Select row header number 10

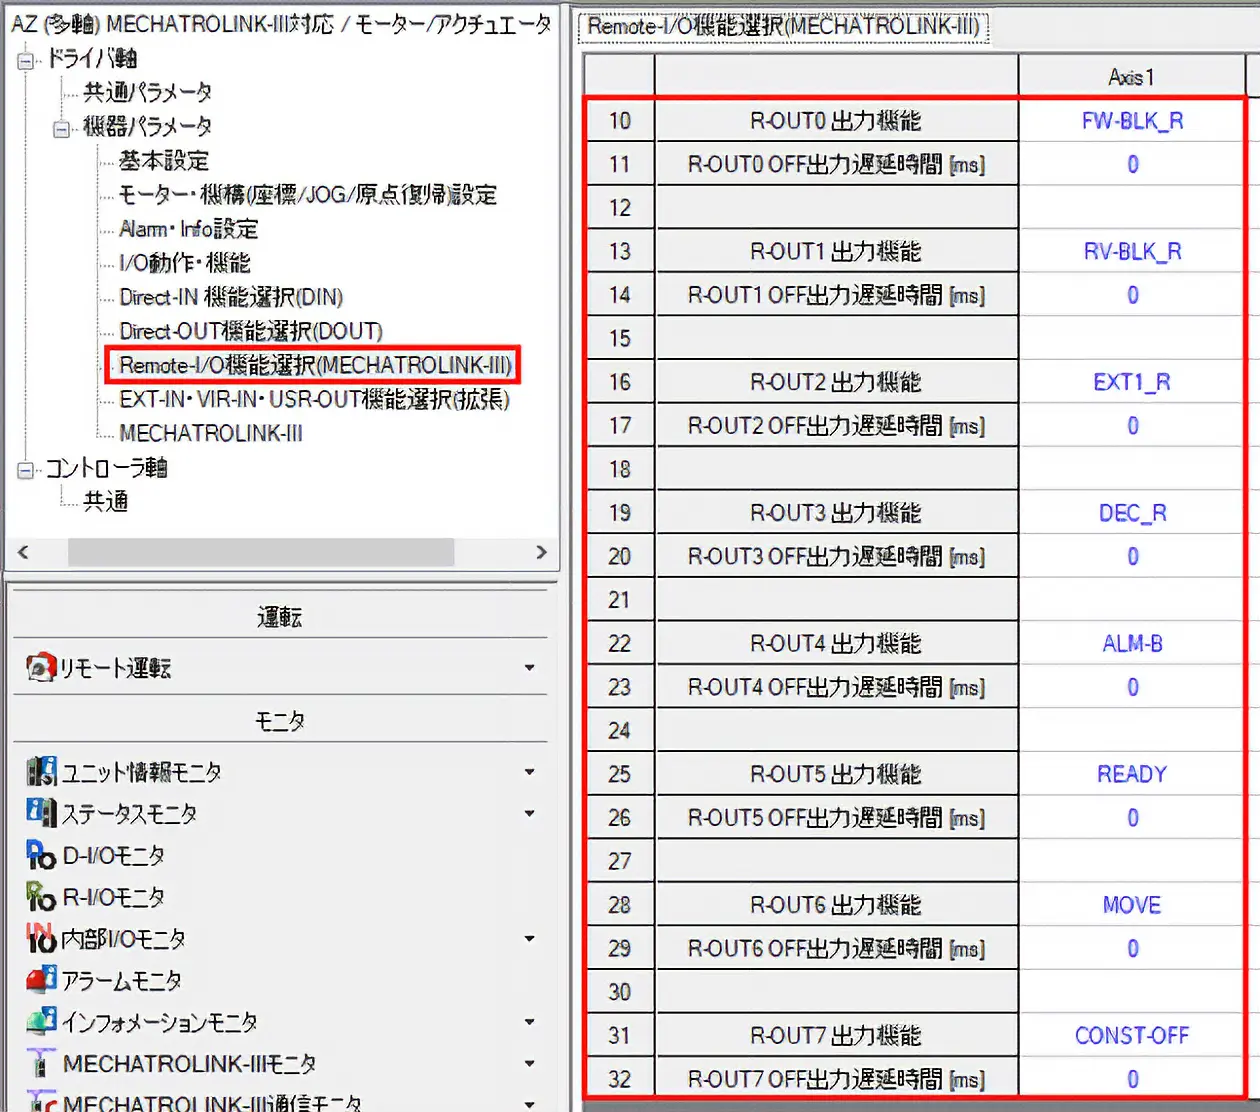pos(619,121)
